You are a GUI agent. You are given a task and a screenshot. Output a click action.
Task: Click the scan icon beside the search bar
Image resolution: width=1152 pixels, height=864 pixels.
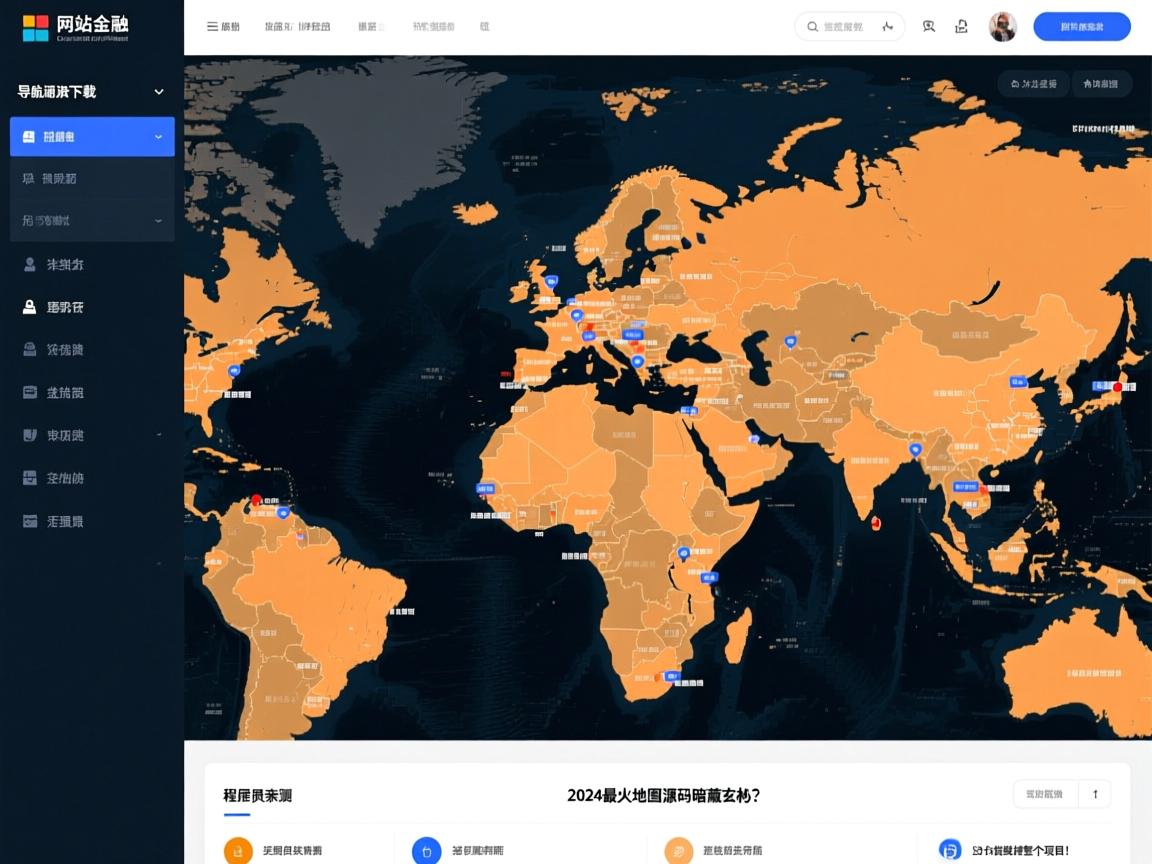(x=929, y=27)
